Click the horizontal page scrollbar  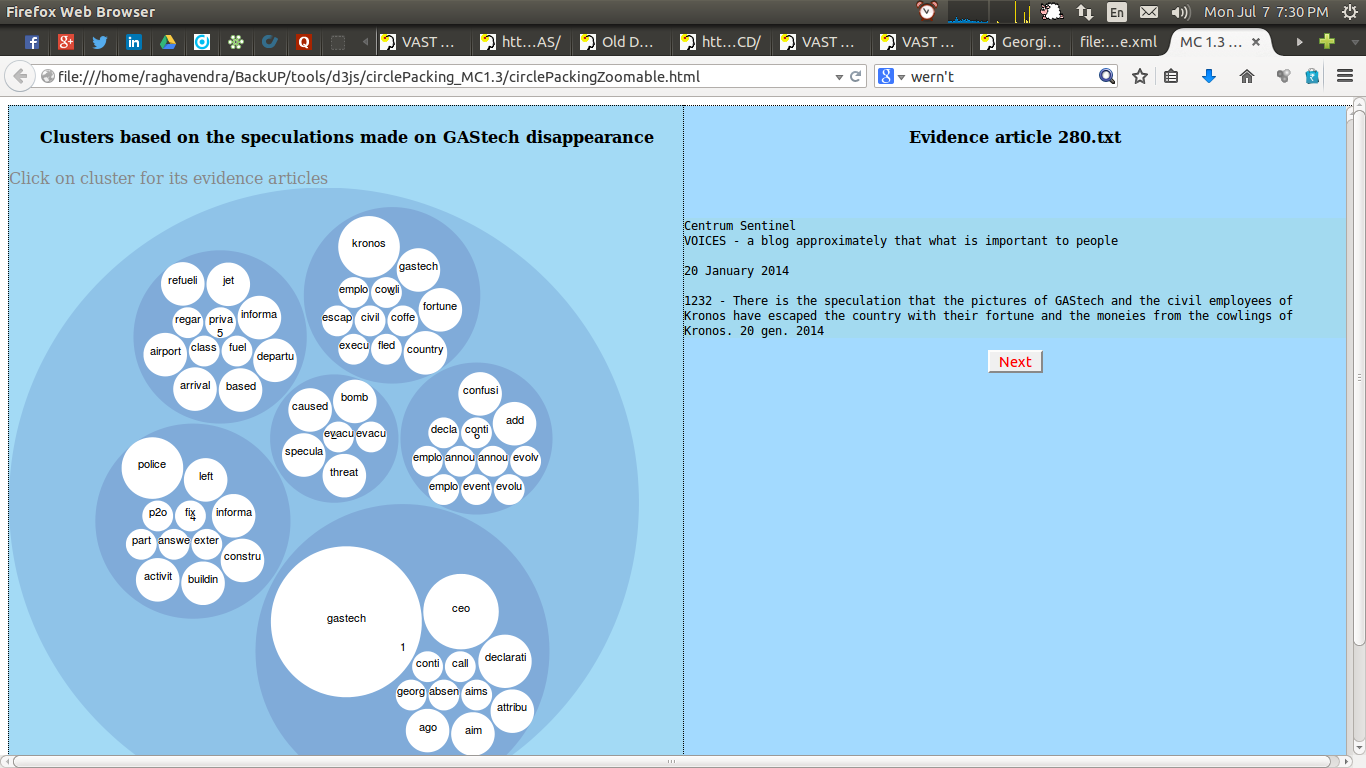tap(671, 761)
